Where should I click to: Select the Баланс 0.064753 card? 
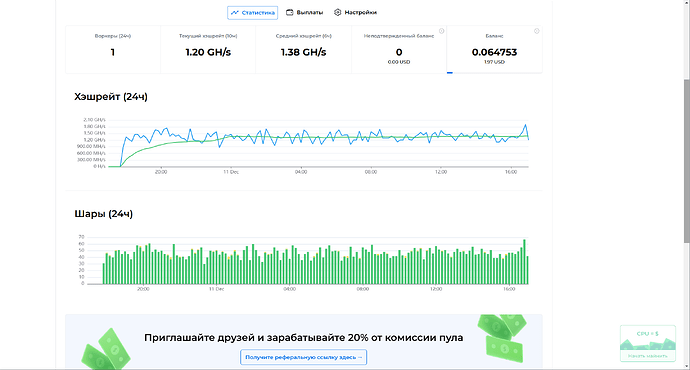pyautogui.click(x=494, y=49)
